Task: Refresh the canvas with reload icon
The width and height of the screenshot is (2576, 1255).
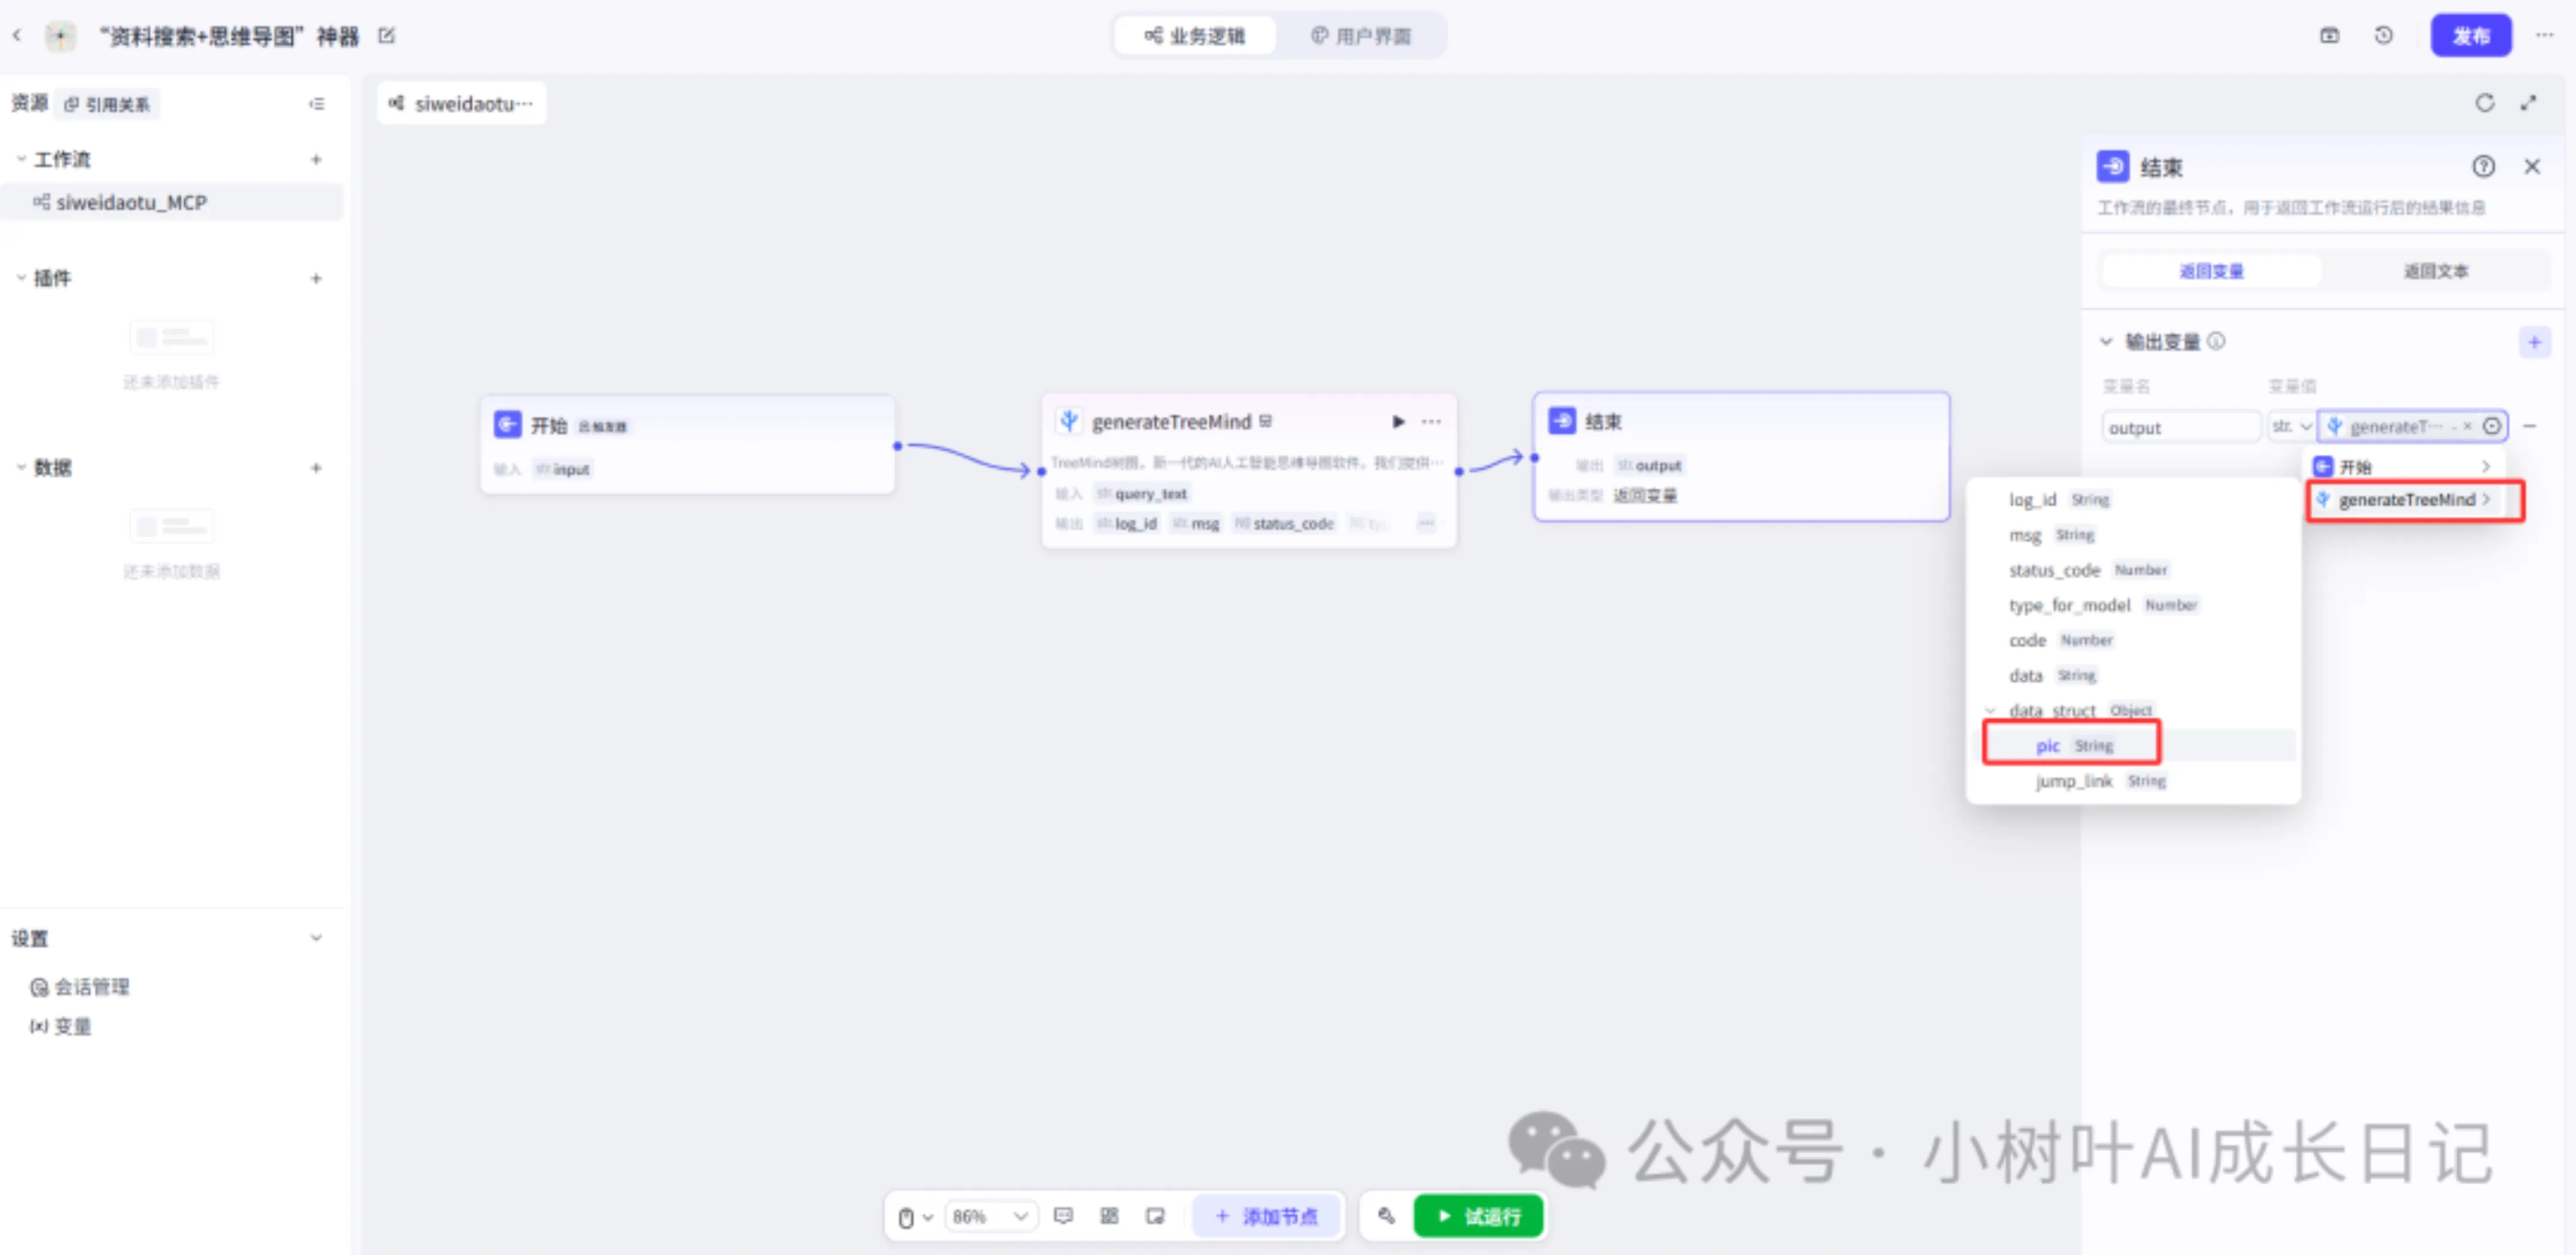Action: [2484, 103]
